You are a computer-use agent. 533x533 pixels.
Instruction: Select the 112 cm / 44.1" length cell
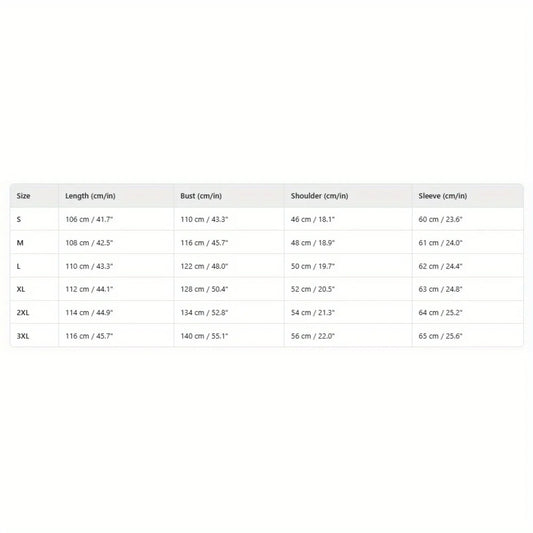click(89, 289)
